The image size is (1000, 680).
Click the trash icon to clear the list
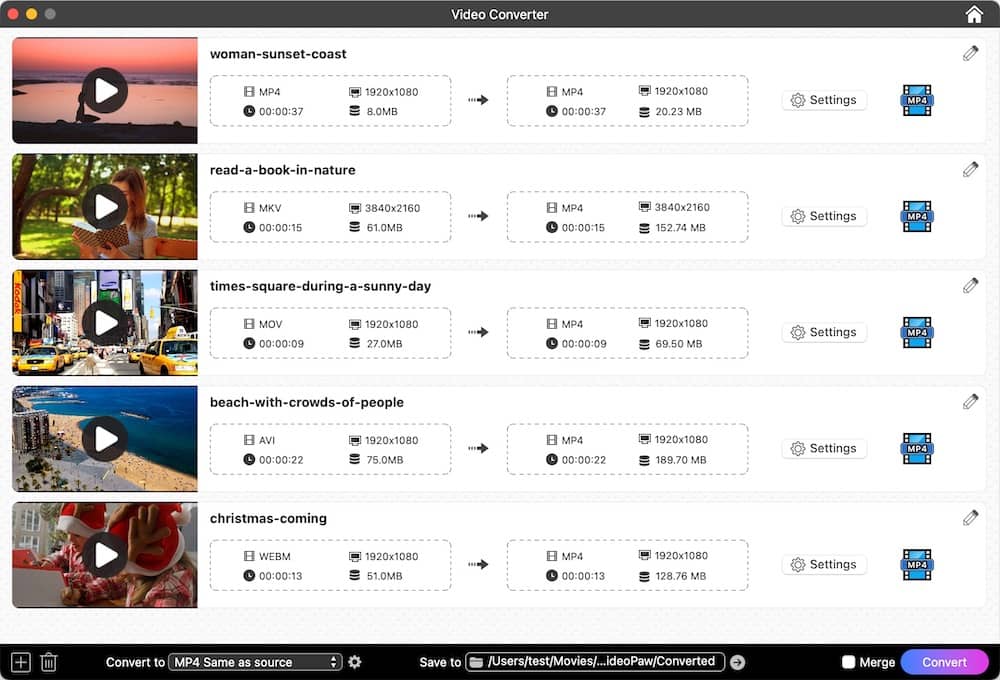coord(49,661)
